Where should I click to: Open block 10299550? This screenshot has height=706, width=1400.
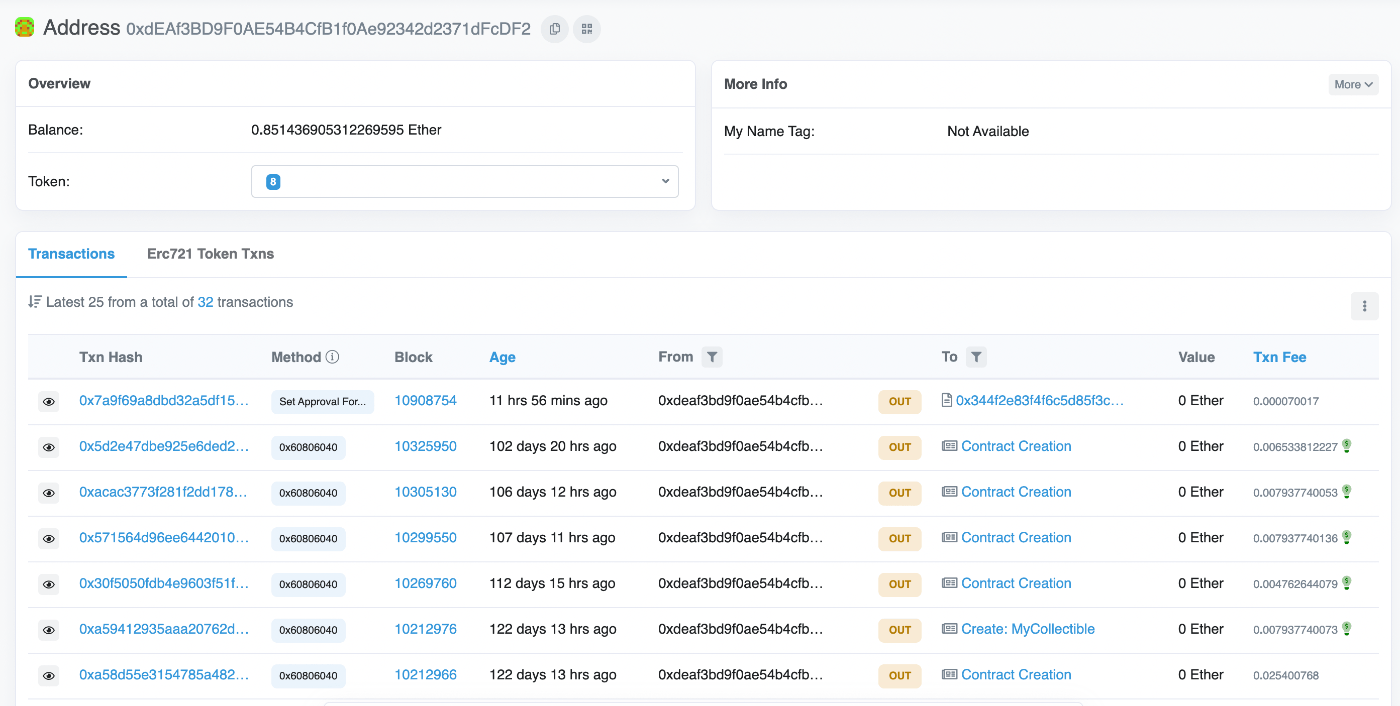tap(425, 537)
